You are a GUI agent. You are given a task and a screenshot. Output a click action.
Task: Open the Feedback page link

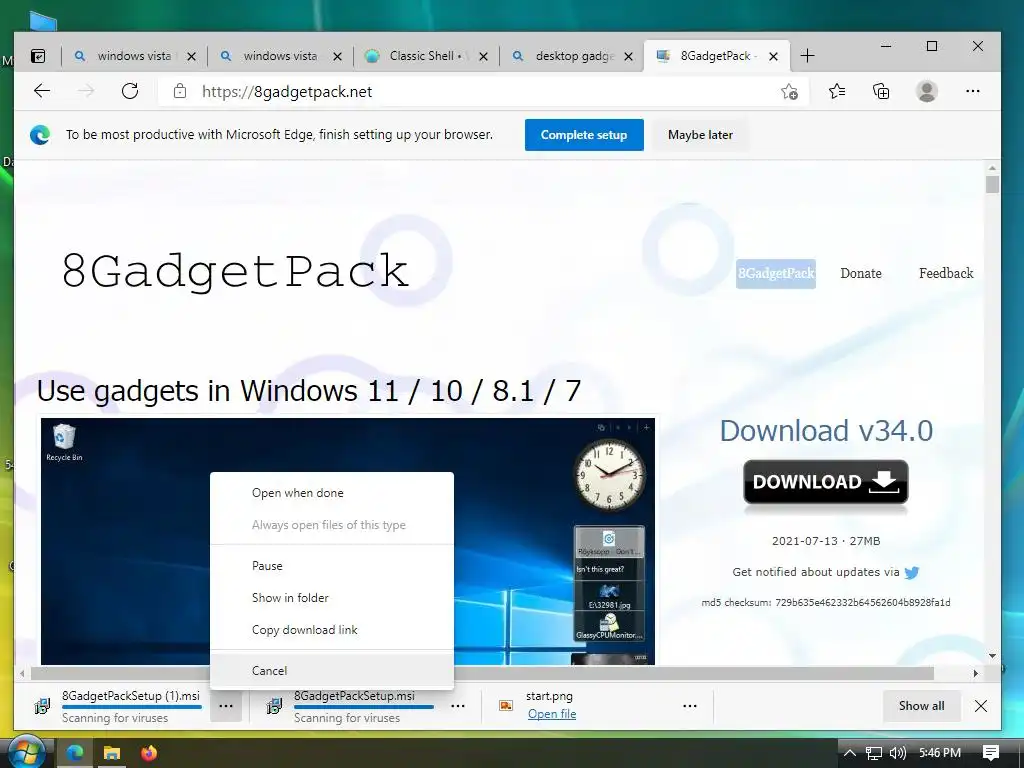[946, 273]
